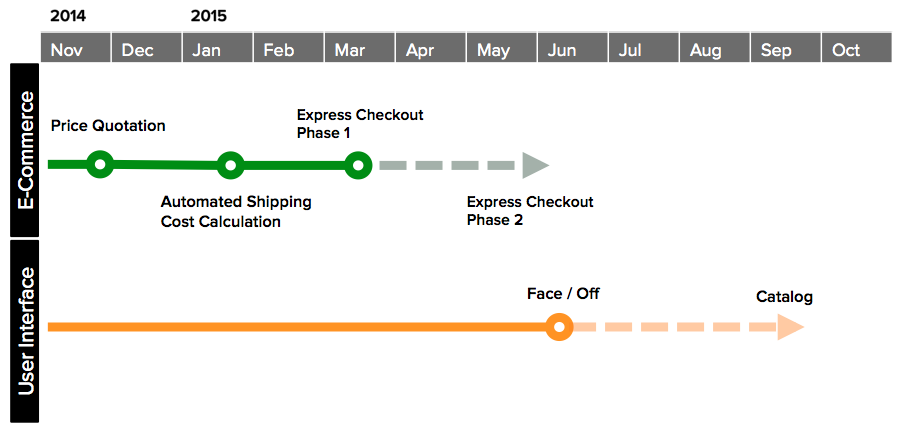Viewport: 898px width, 434px height.
Task: Click the User Interface lane label
Action: pos(25,331)
